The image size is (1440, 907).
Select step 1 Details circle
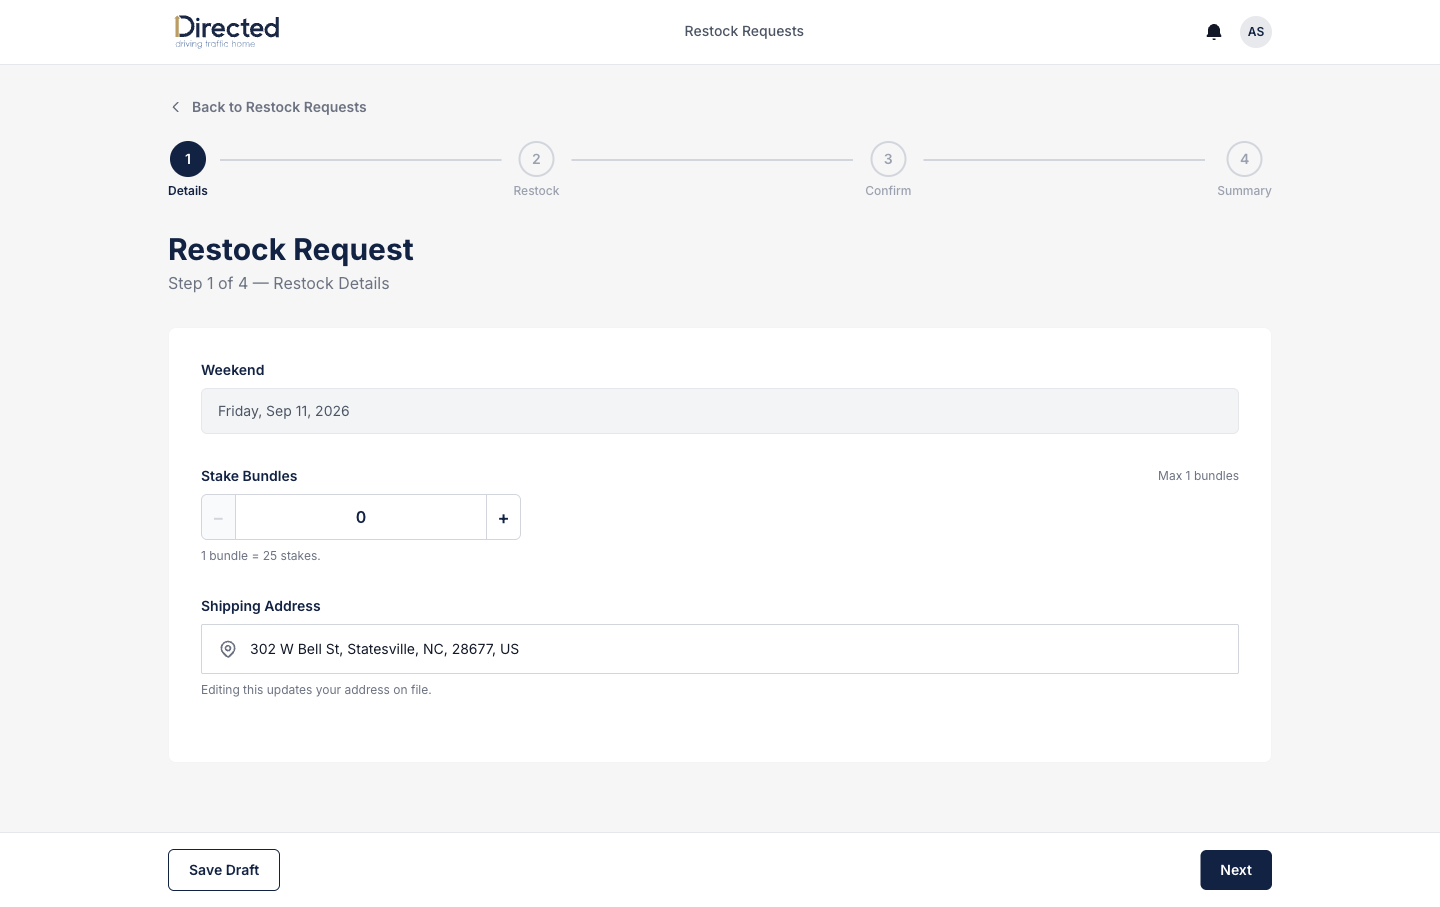tap(188, 159)
